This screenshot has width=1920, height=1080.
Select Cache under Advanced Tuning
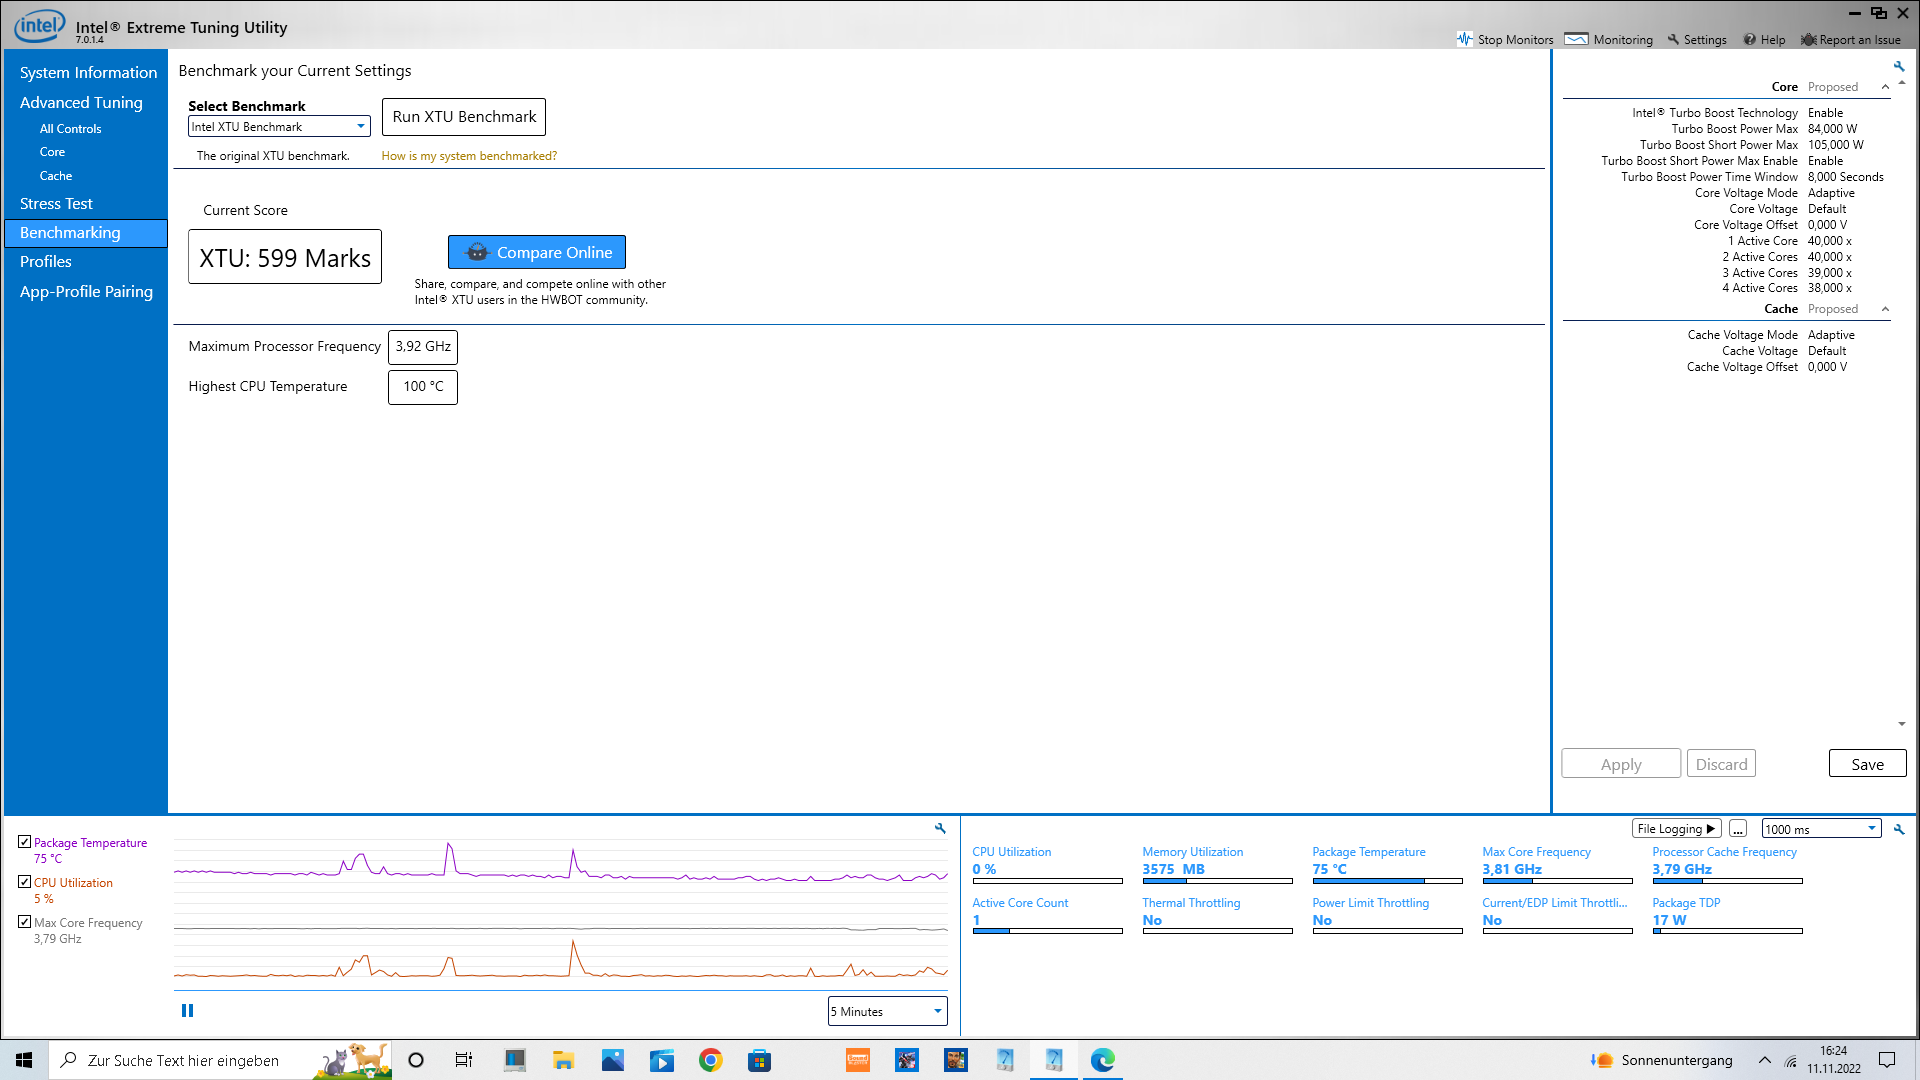pyautogui.click(x=56, y=176)
